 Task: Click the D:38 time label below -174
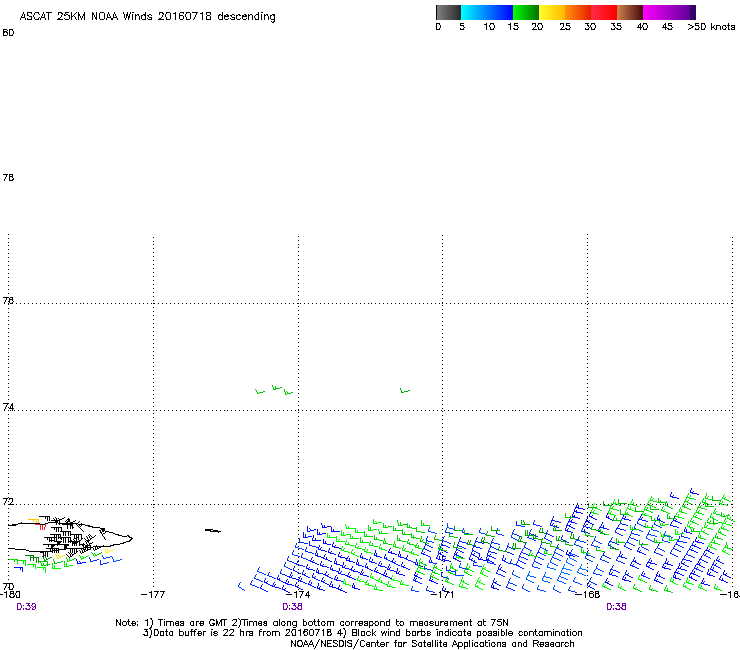pyautogui.click(x=293, y=607)
